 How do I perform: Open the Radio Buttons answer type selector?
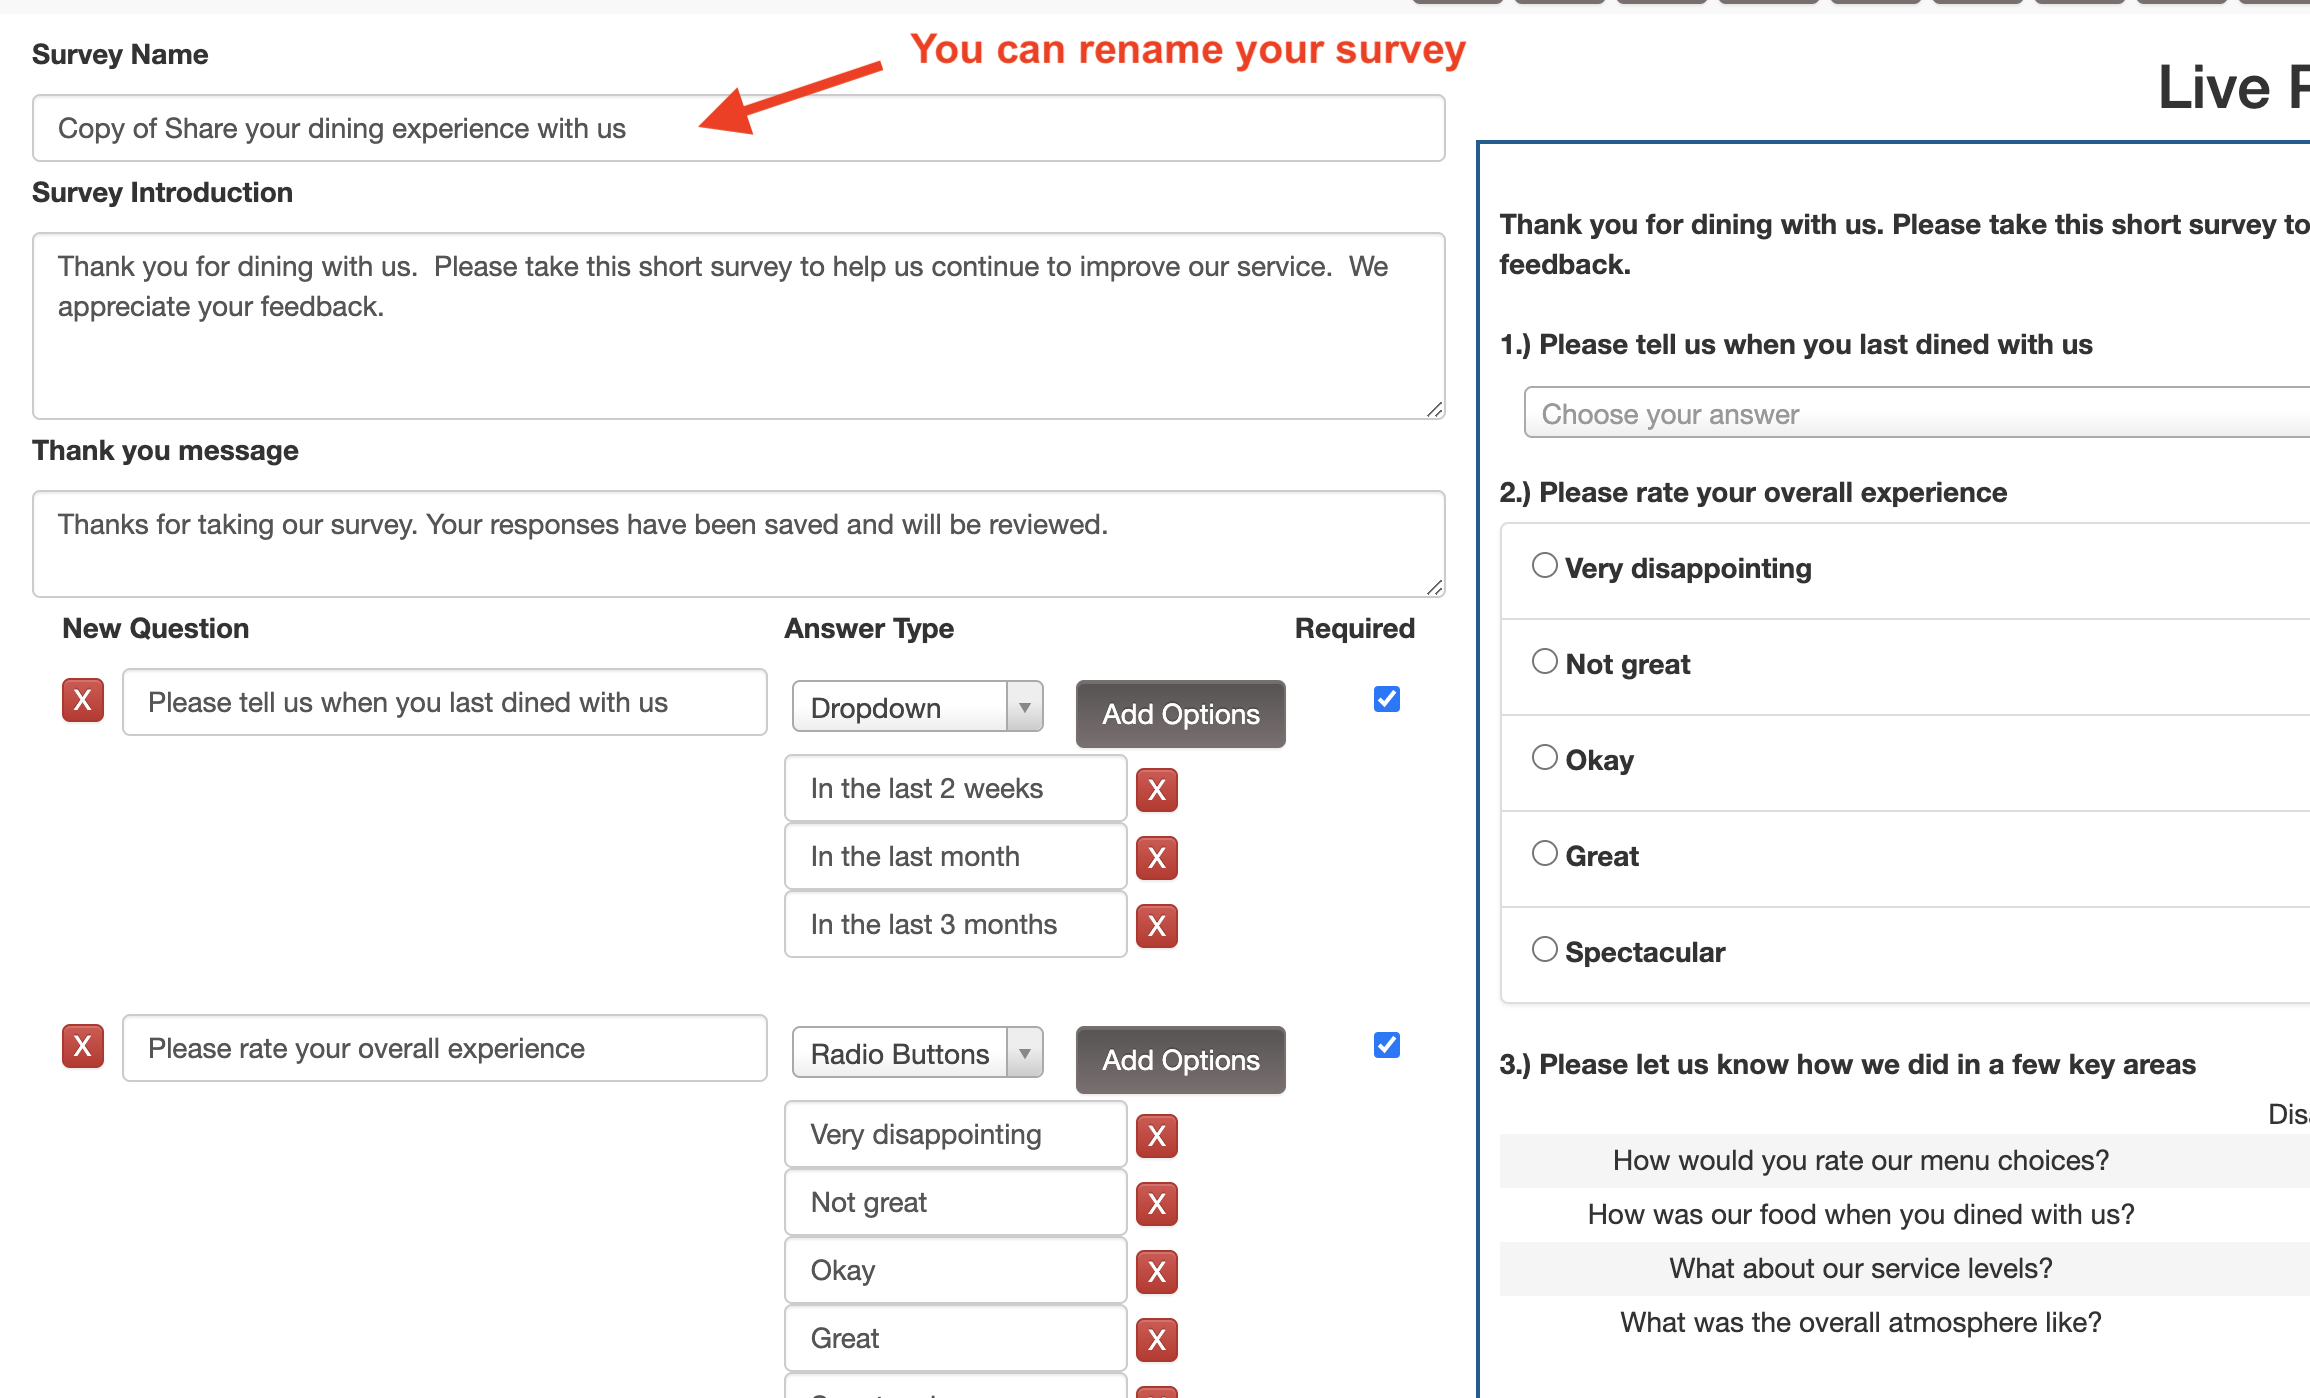tap(917, 1053)
